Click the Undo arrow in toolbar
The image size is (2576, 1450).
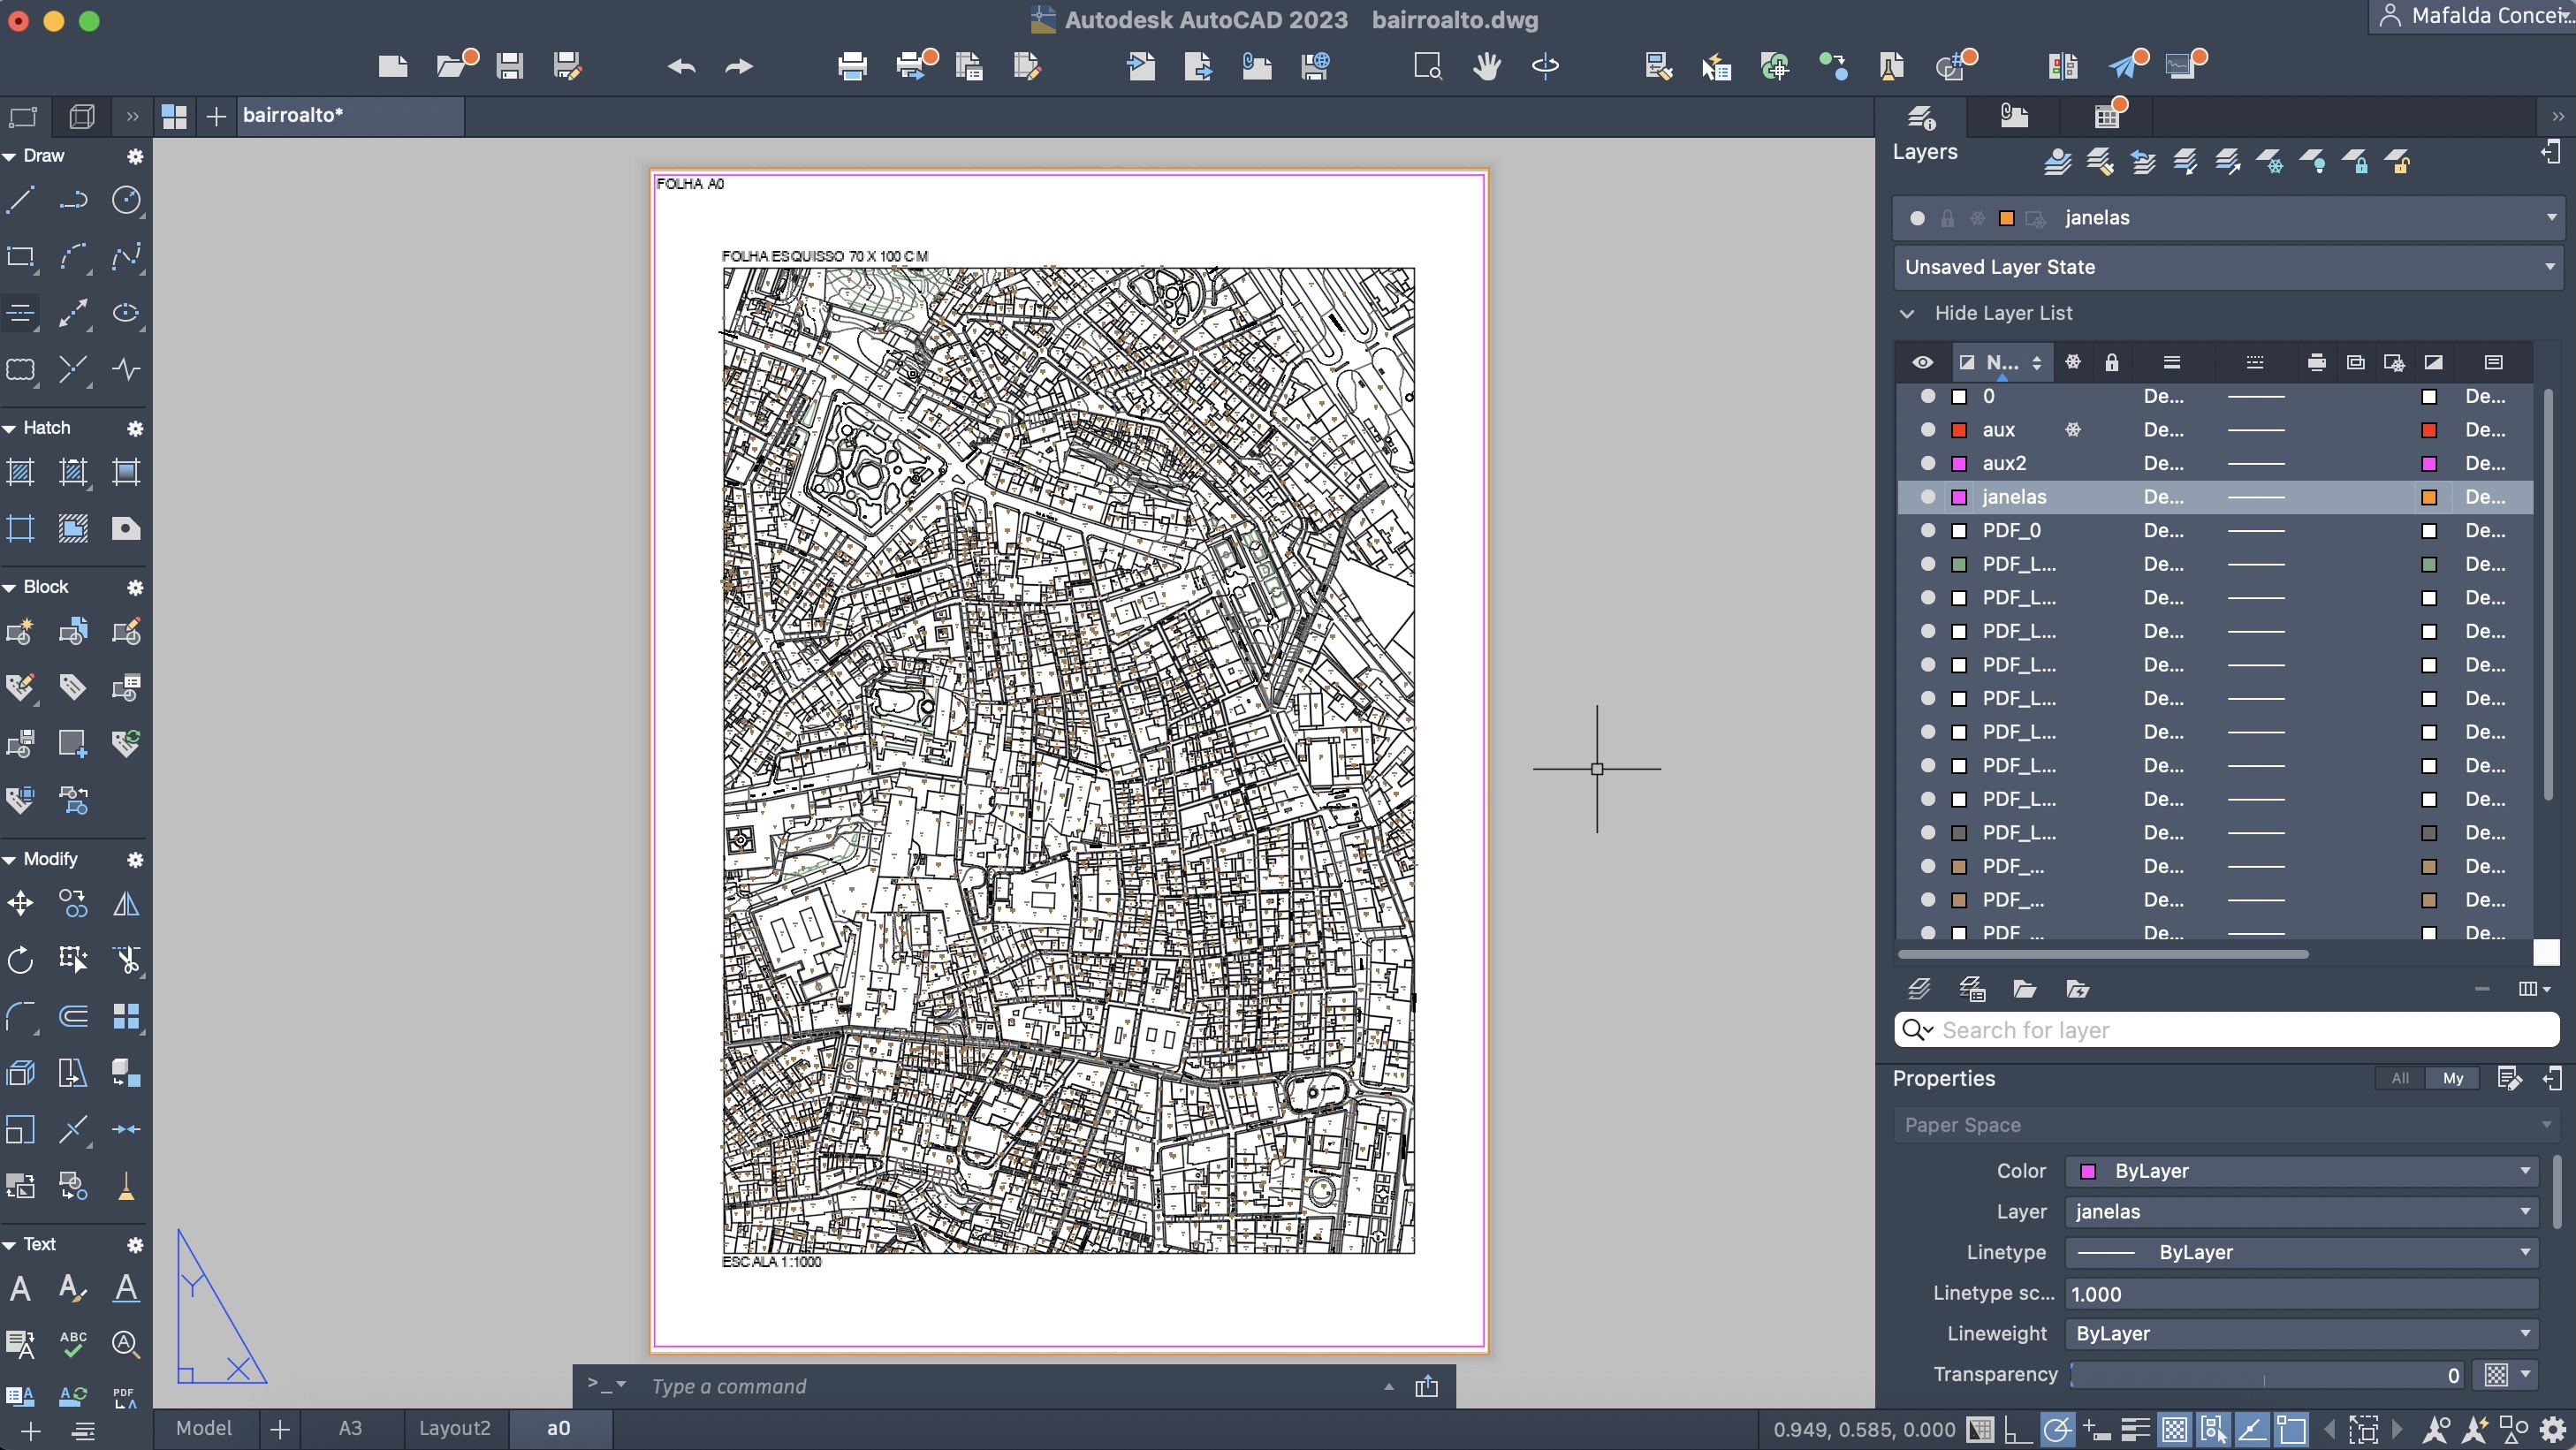(681, 66)
